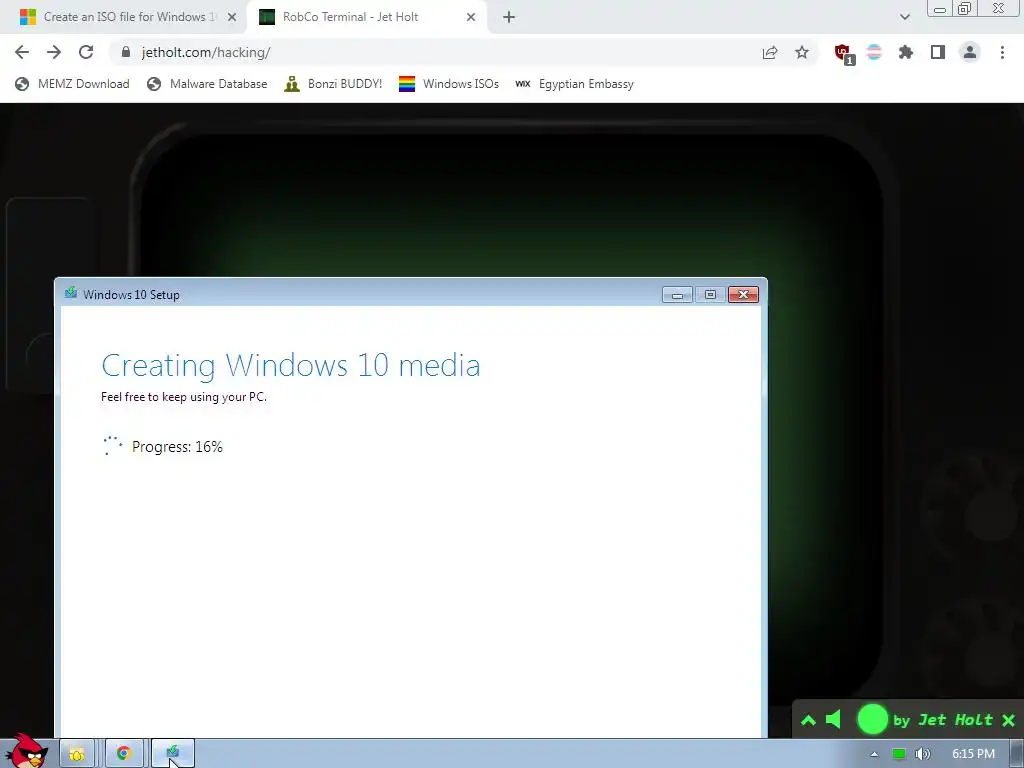Close the RobCo Terminal tab
The height and width of the screenshot is (768, 1024).
(471, 17)
